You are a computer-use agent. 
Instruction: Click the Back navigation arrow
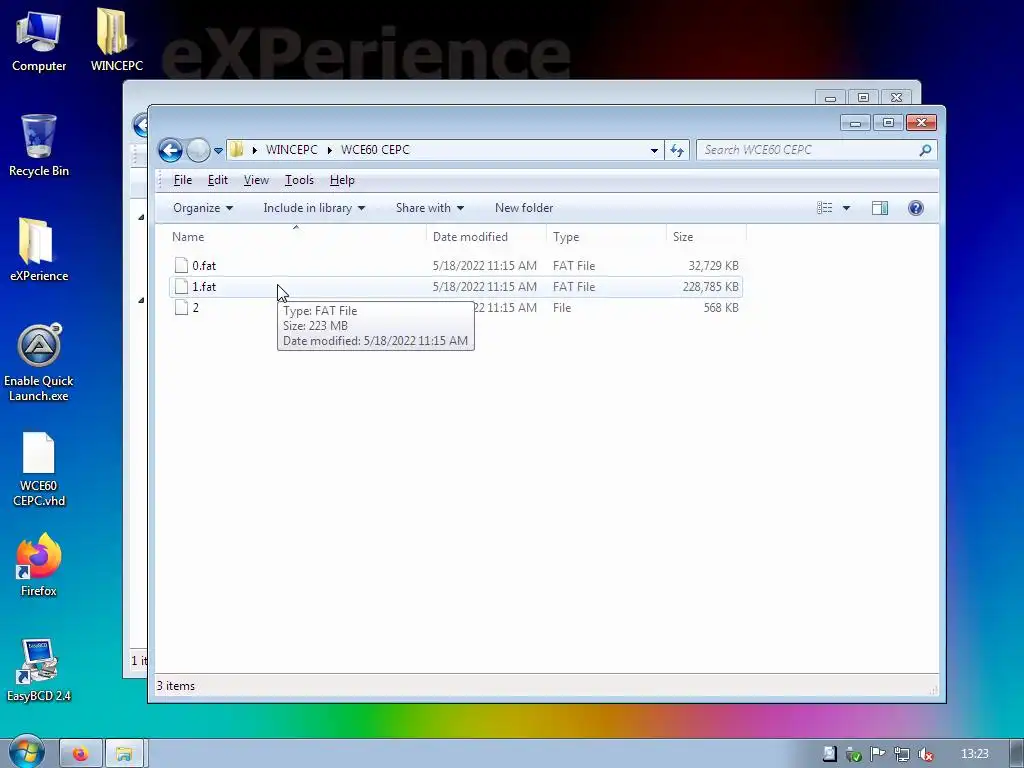point(170,150)
